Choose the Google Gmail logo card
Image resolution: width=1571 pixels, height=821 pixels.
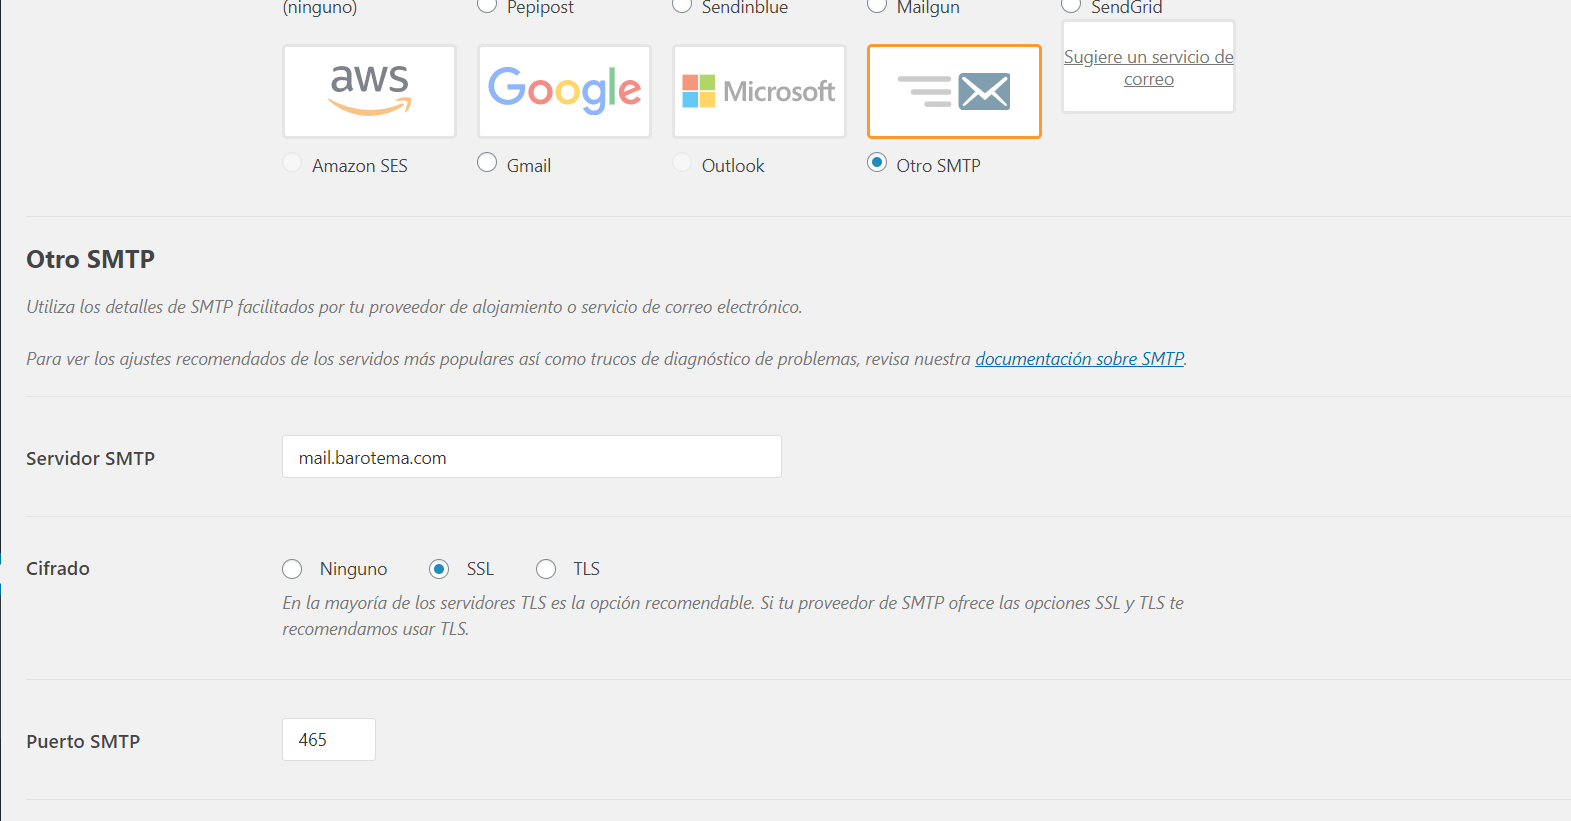pyautogui.click(x=564, y=91)
